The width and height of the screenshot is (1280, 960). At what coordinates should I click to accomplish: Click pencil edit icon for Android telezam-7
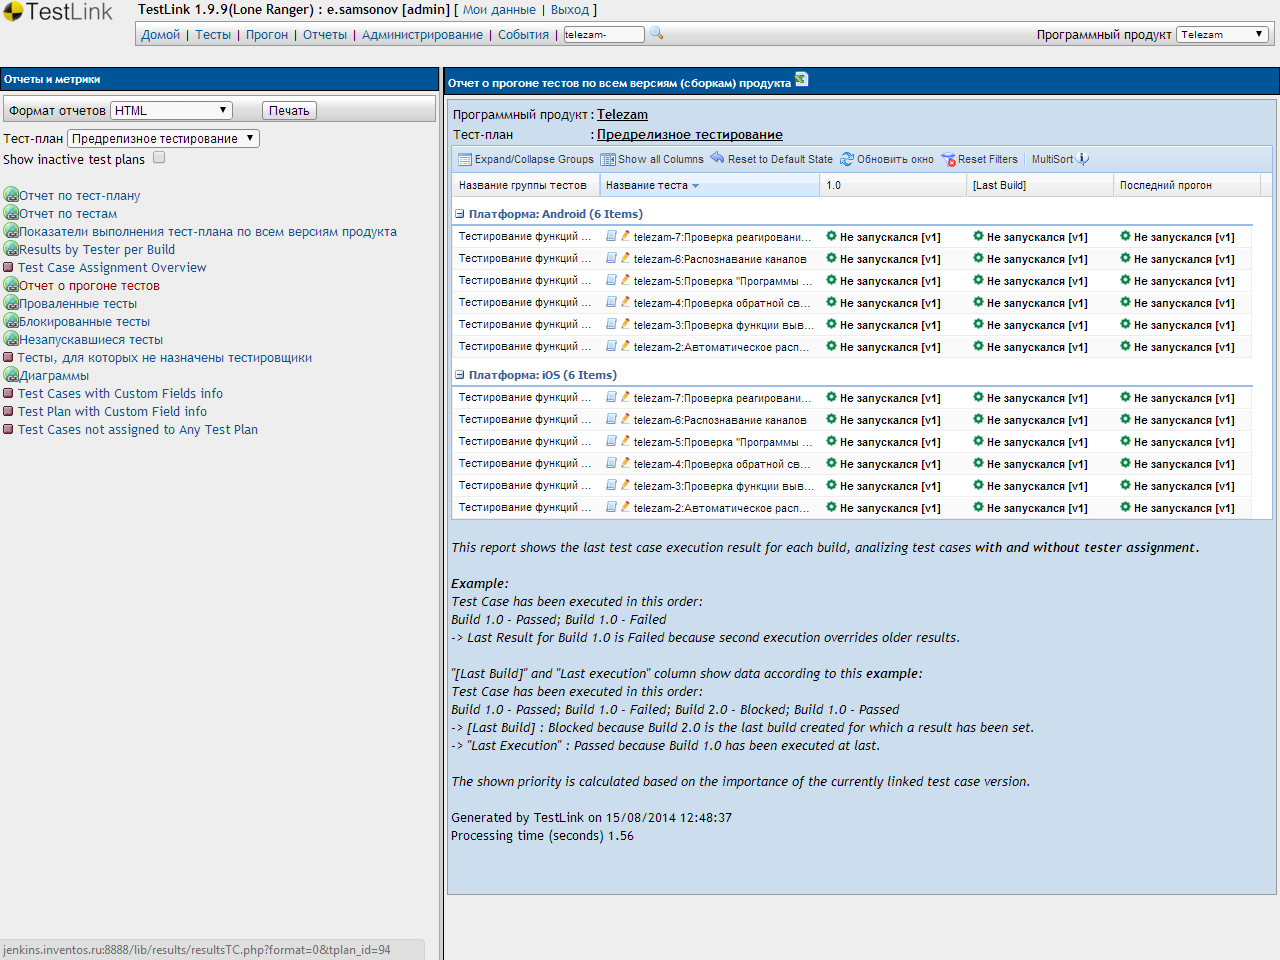[625, 236]
